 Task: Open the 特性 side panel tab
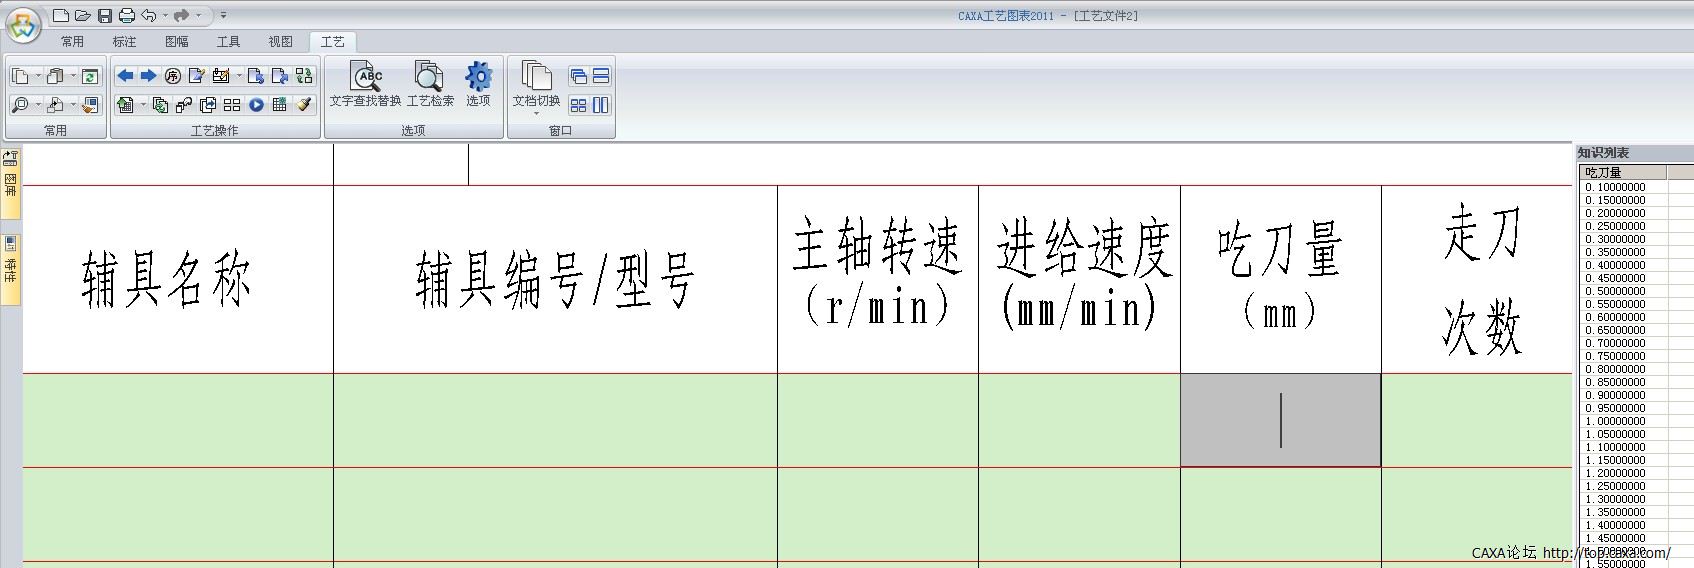[x=10, y=270]
